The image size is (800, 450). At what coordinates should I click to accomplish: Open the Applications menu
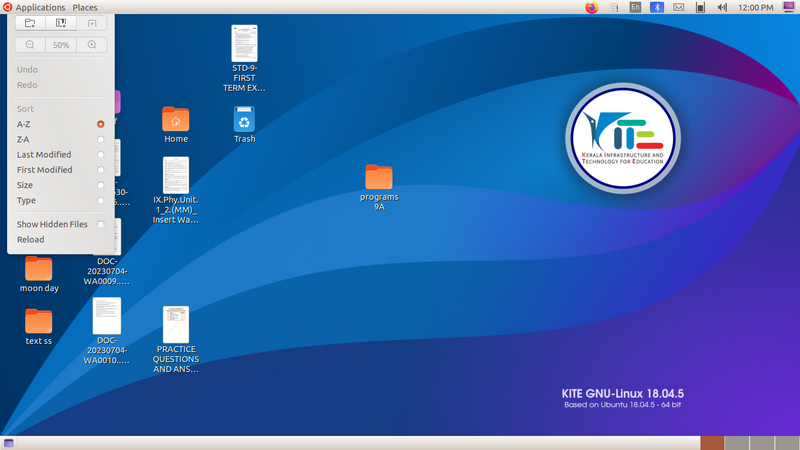coord(40,8)
